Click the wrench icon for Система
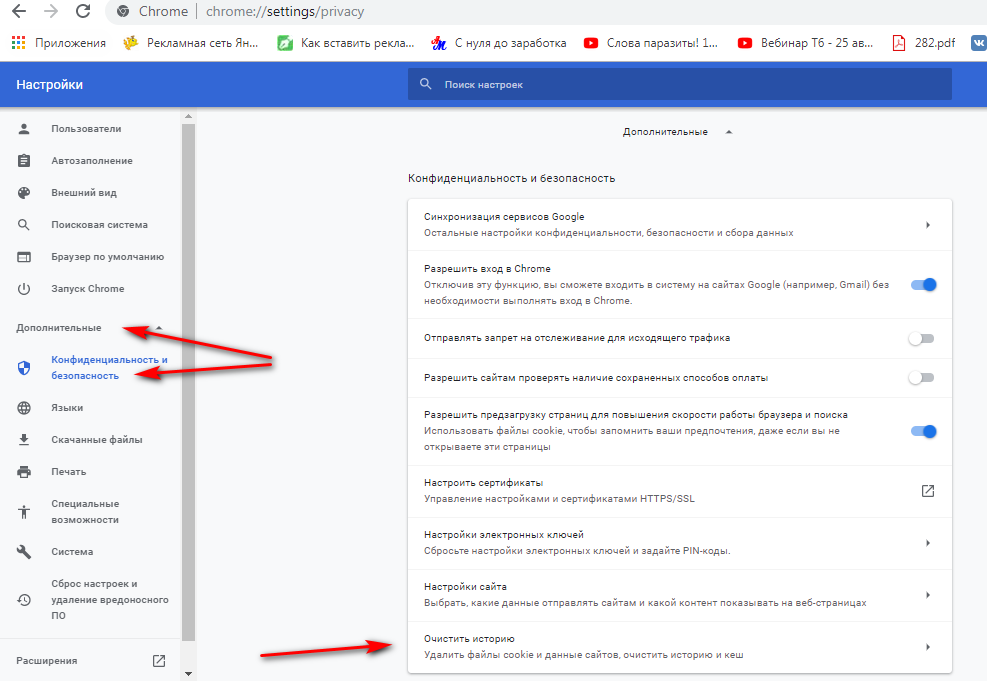The image size is (987, 681). click(24, 551)
